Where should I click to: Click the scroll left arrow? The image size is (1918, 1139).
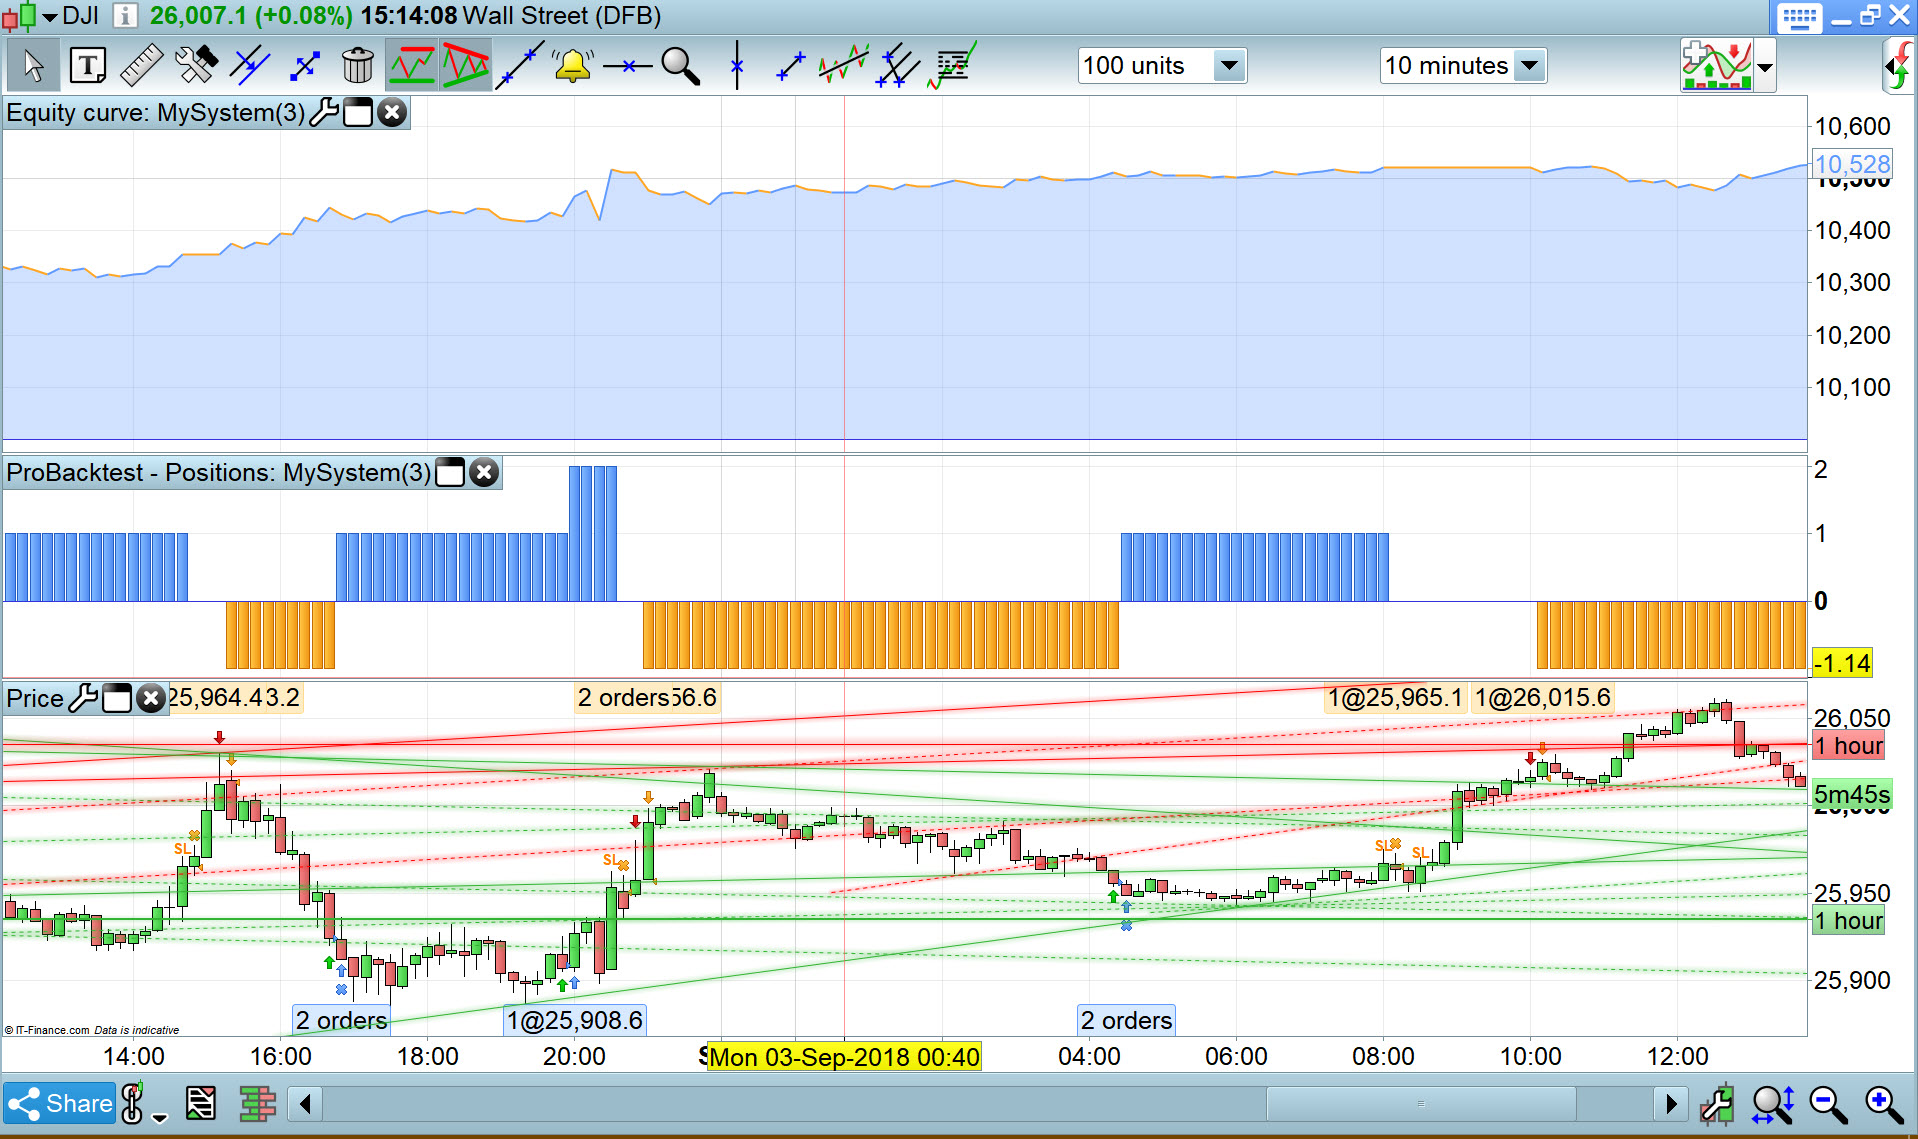point(305,1104)
